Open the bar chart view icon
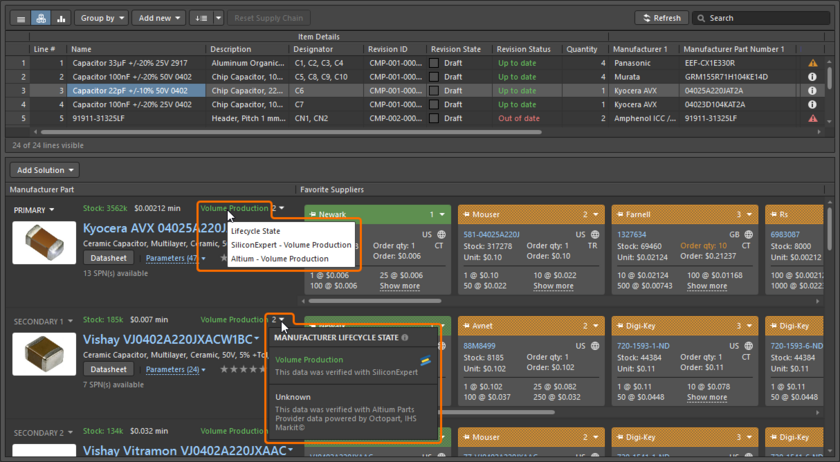 coord(61,18)
